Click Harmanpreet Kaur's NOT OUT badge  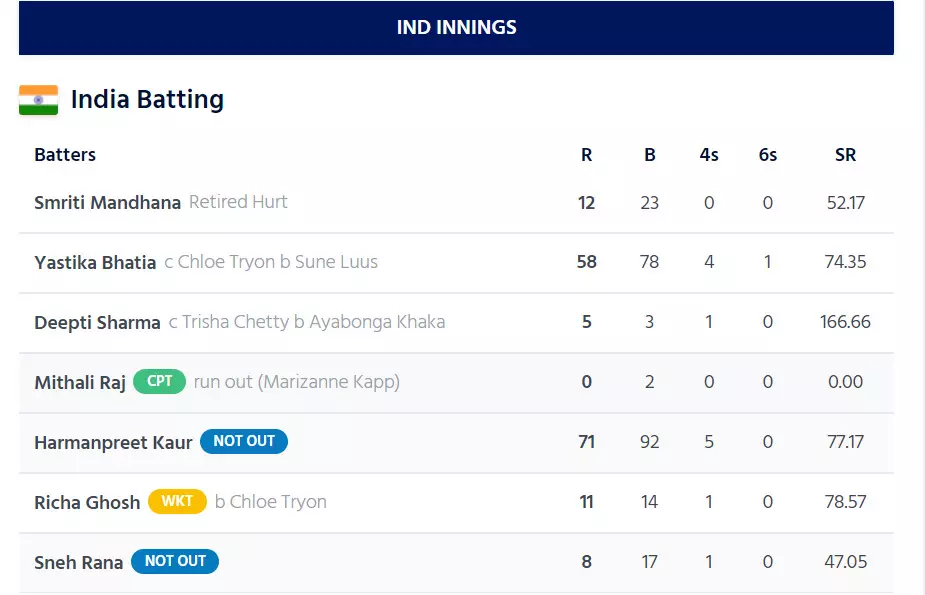pyautogui.click(x=244, y=441)
